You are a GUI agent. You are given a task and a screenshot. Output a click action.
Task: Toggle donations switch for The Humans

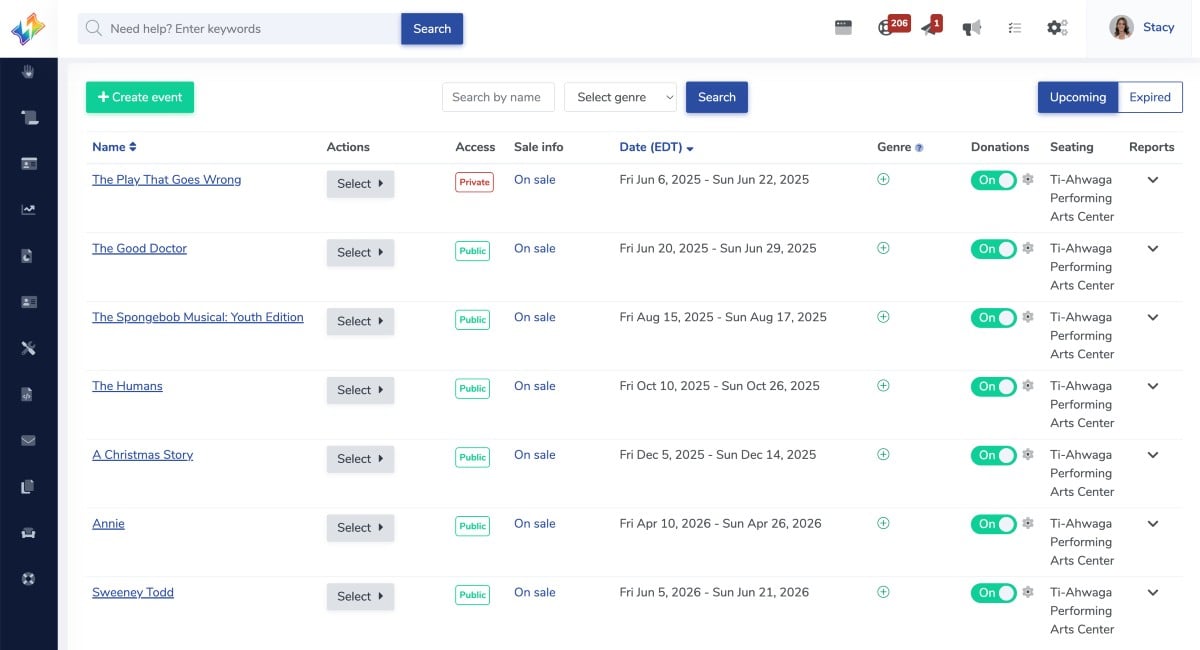[993, 386]
